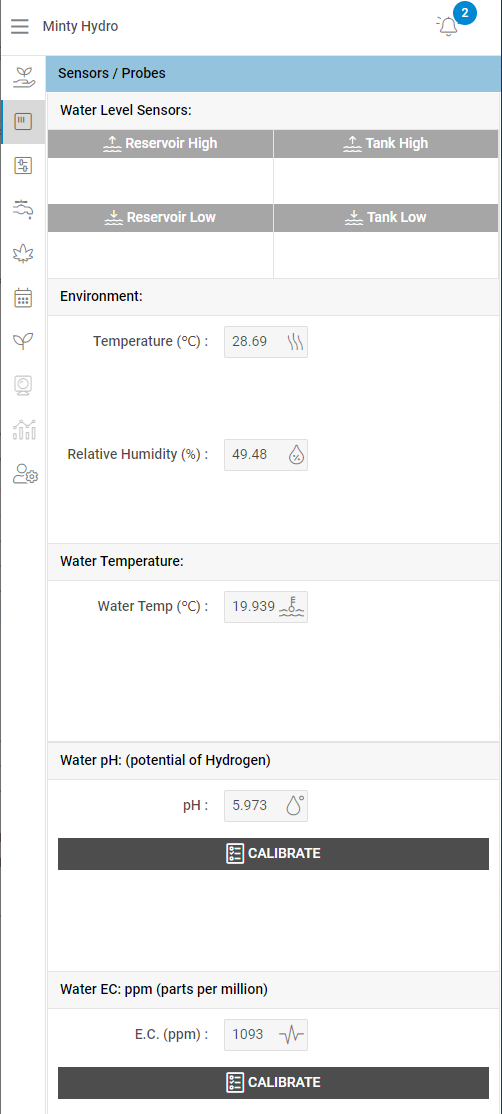The image size is (502, 1114).
Task: Click the E.C. CALIBRATE button
Action: (x=273, y=1083)
